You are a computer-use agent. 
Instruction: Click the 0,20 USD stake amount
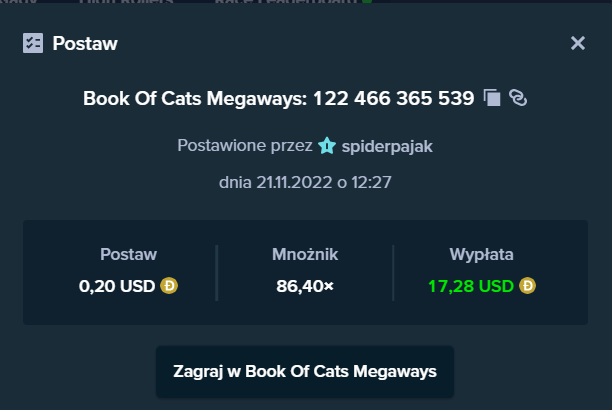pyautogui.click(x=117, y=286)
